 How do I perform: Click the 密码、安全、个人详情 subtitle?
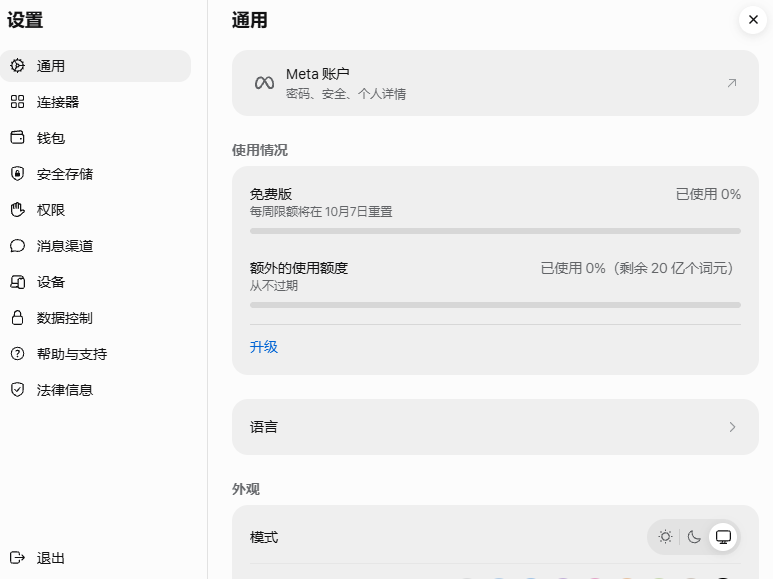(346, 94)
